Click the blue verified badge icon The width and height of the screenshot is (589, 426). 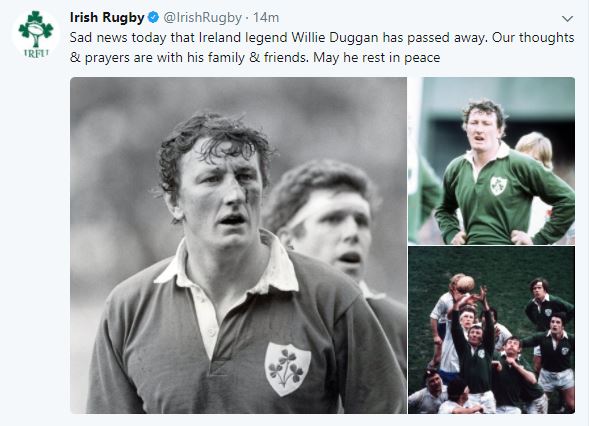(x=153, y=17)
